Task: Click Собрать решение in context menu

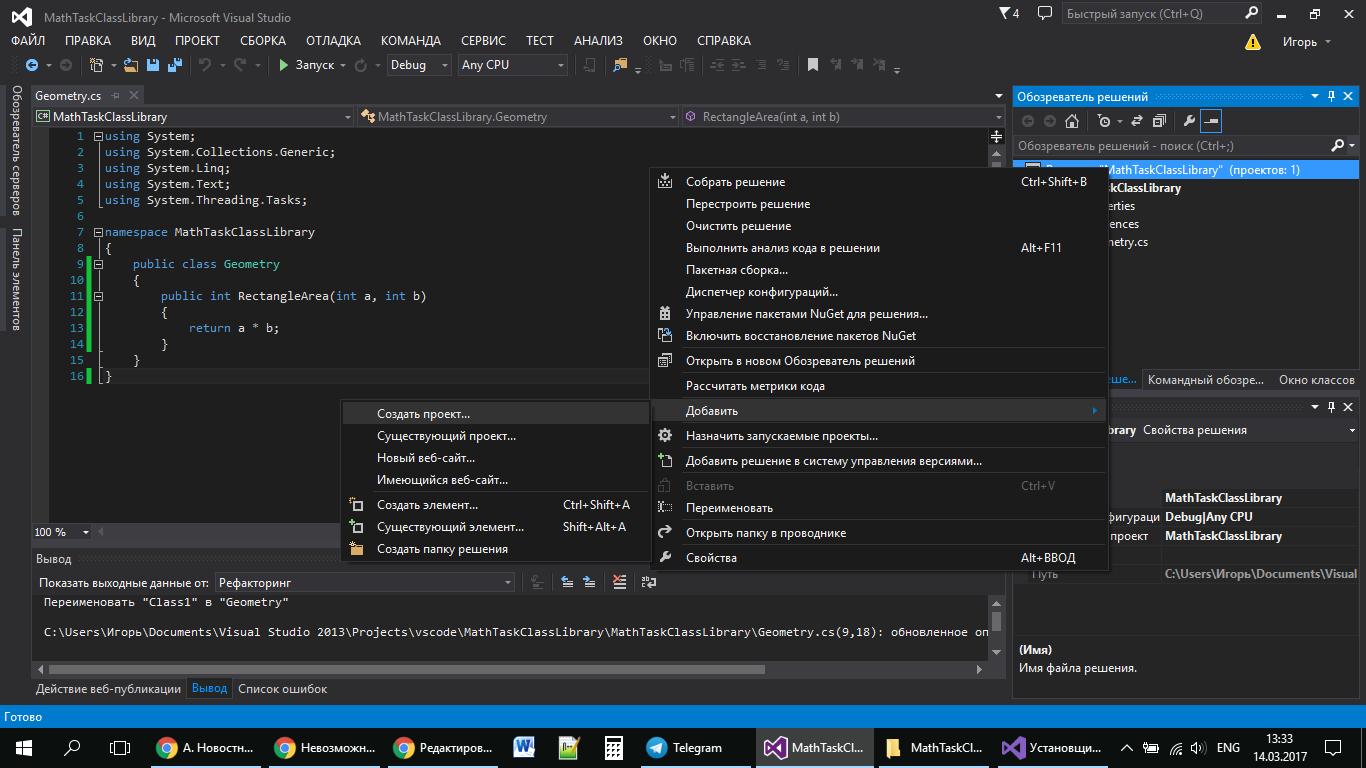Action: 879,182
